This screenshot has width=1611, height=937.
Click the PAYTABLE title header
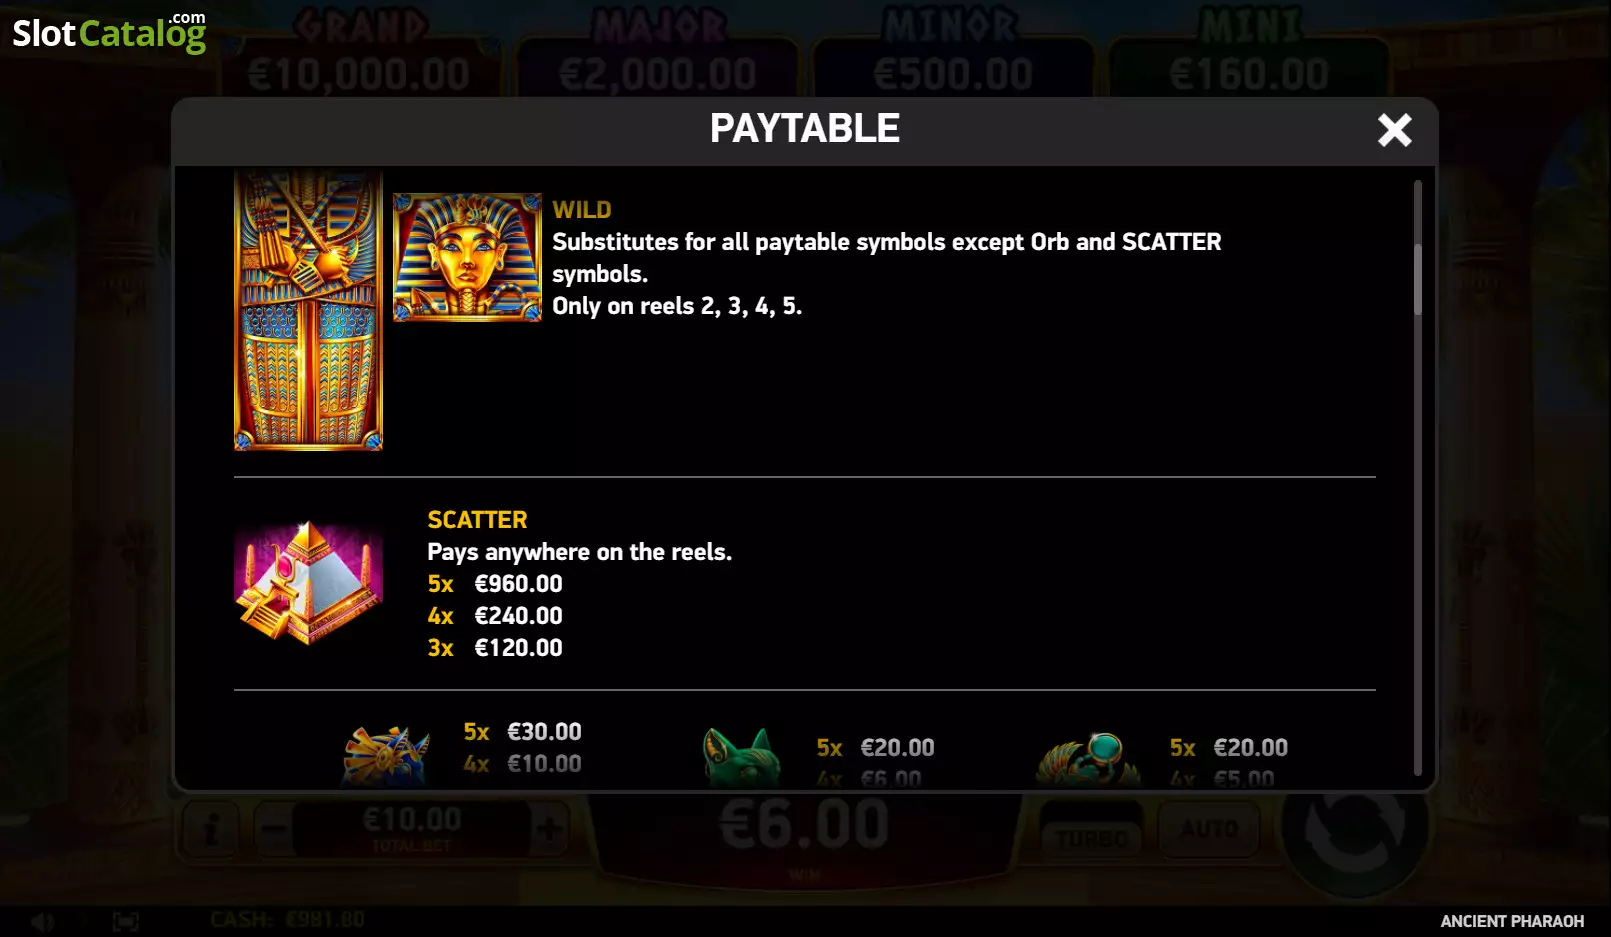point(805,129)
